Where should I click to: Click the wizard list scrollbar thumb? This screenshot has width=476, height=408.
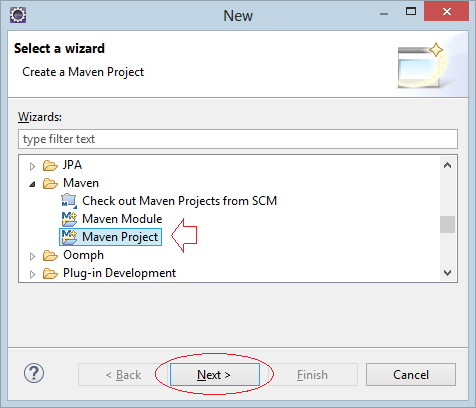coord(447,225)
